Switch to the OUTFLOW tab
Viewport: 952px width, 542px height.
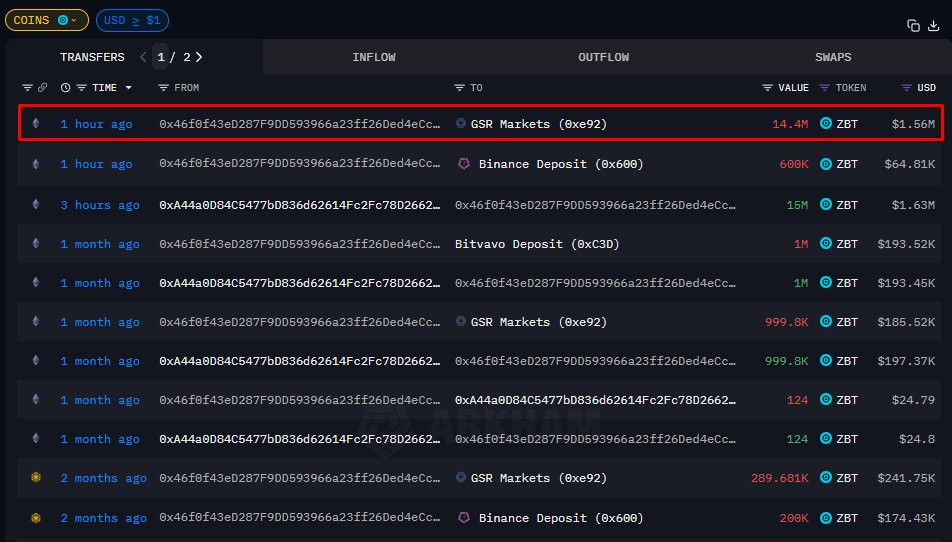point(604,57)
